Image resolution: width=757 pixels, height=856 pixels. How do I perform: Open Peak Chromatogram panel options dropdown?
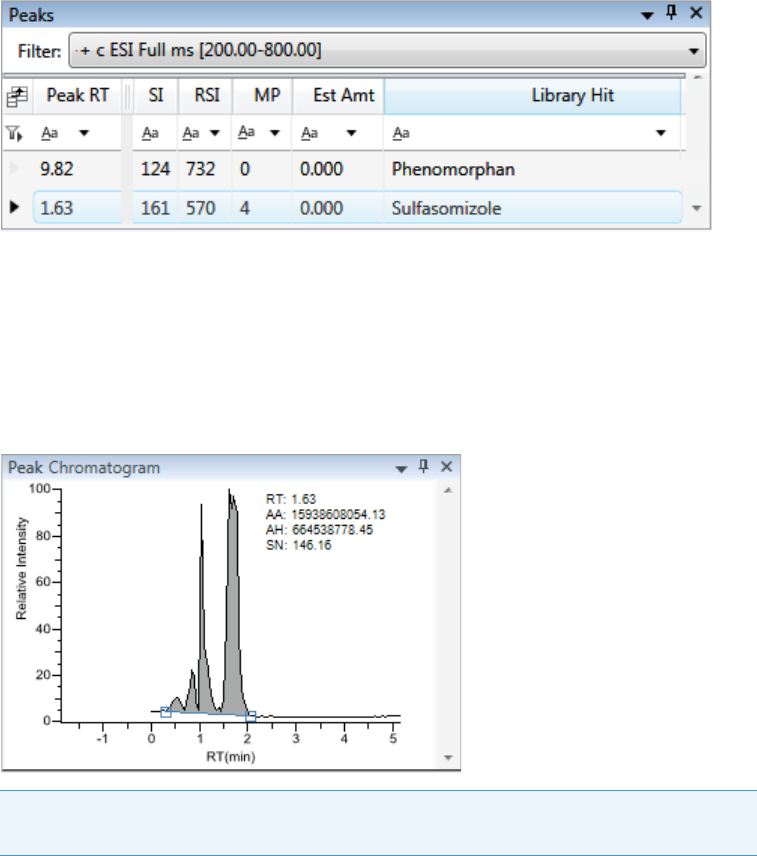coord(401,469)
